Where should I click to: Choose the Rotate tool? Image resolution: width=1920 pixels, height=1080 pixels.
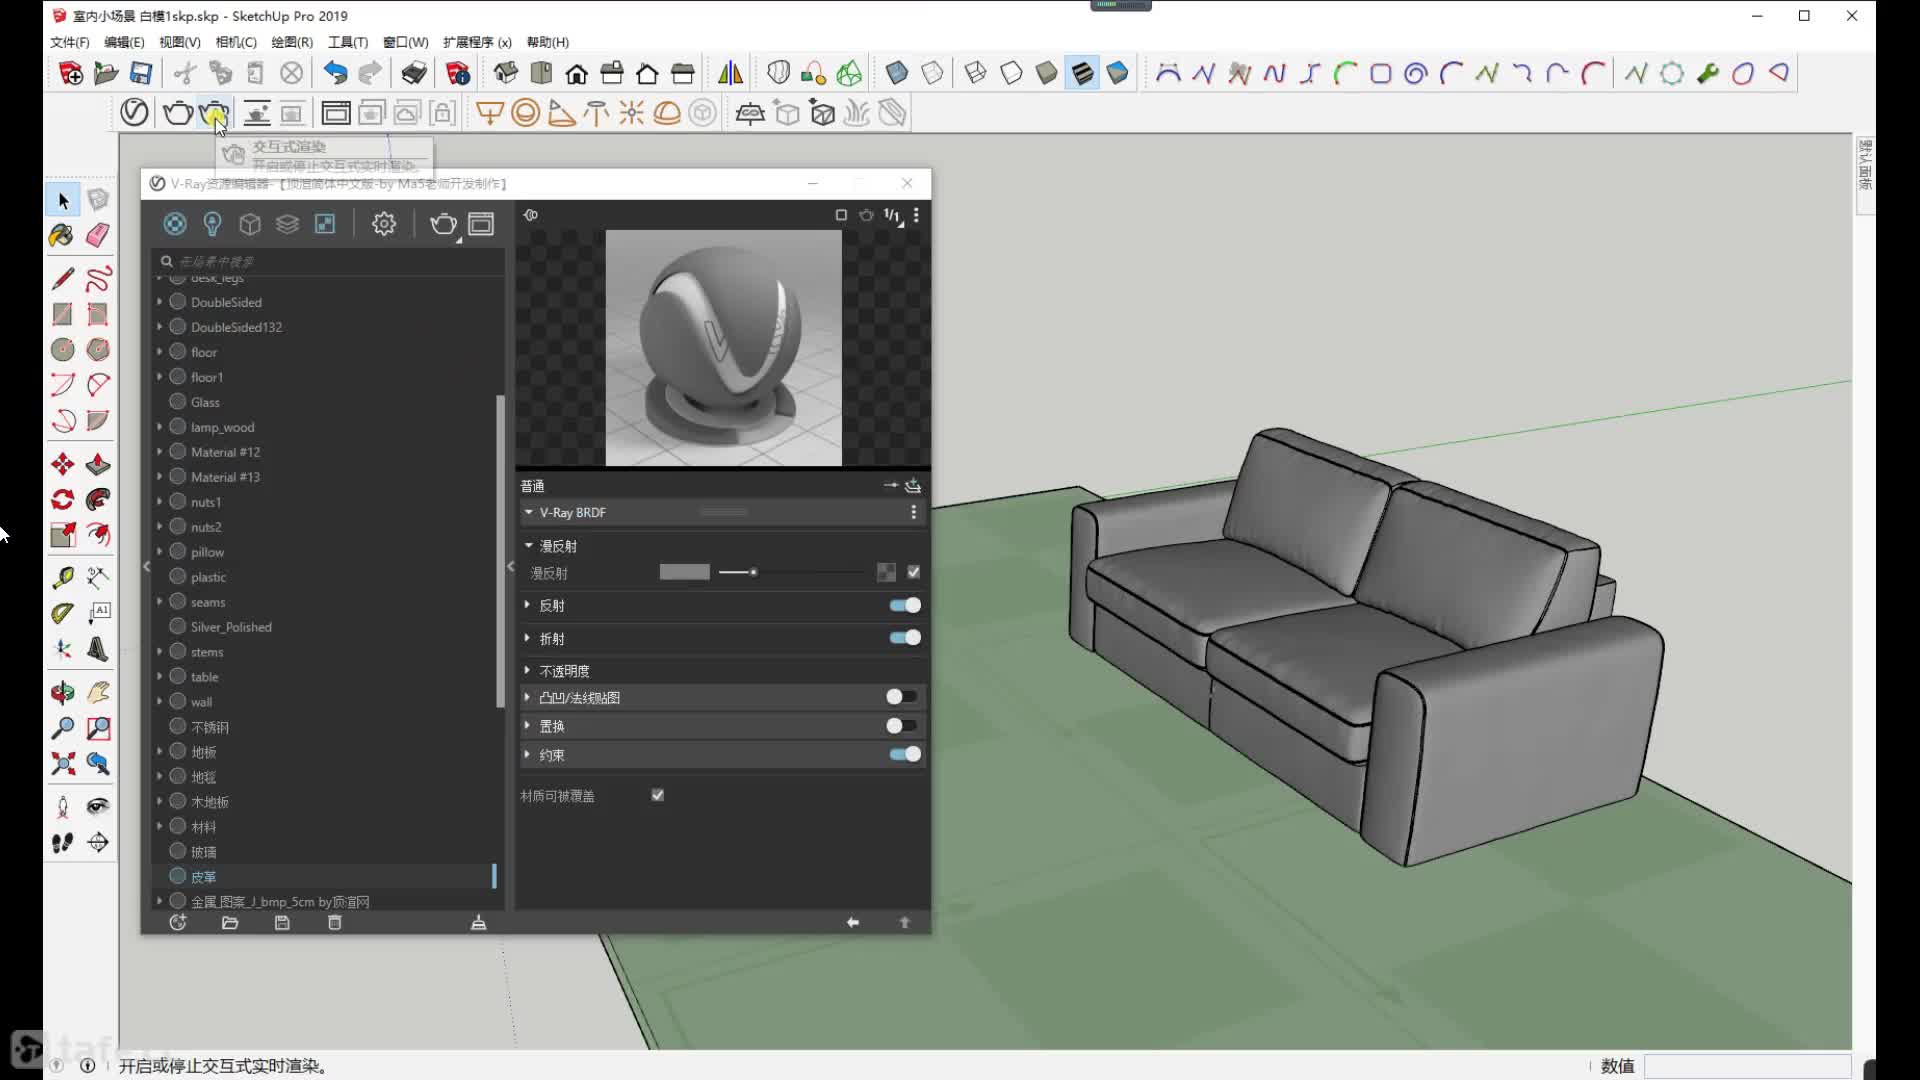coord(62,499)
